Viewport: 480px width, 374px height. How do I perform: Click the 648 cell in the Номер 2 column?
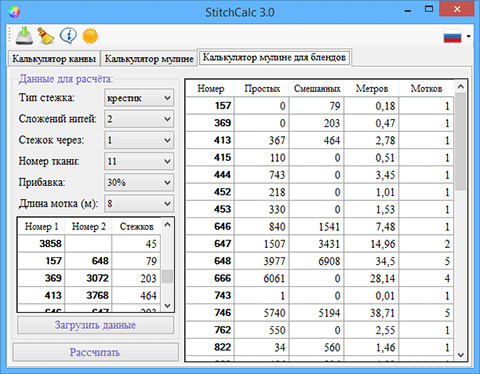click(x=88, y=261)
